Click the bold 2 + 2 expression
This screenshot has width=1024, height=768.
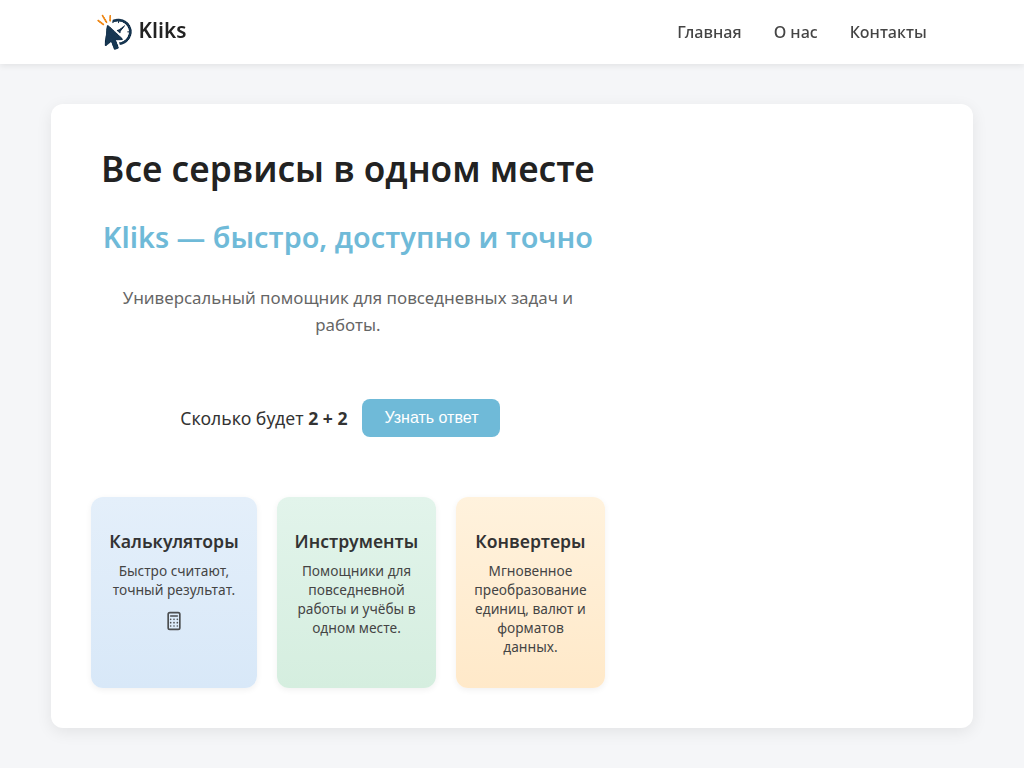click(328, 418)
